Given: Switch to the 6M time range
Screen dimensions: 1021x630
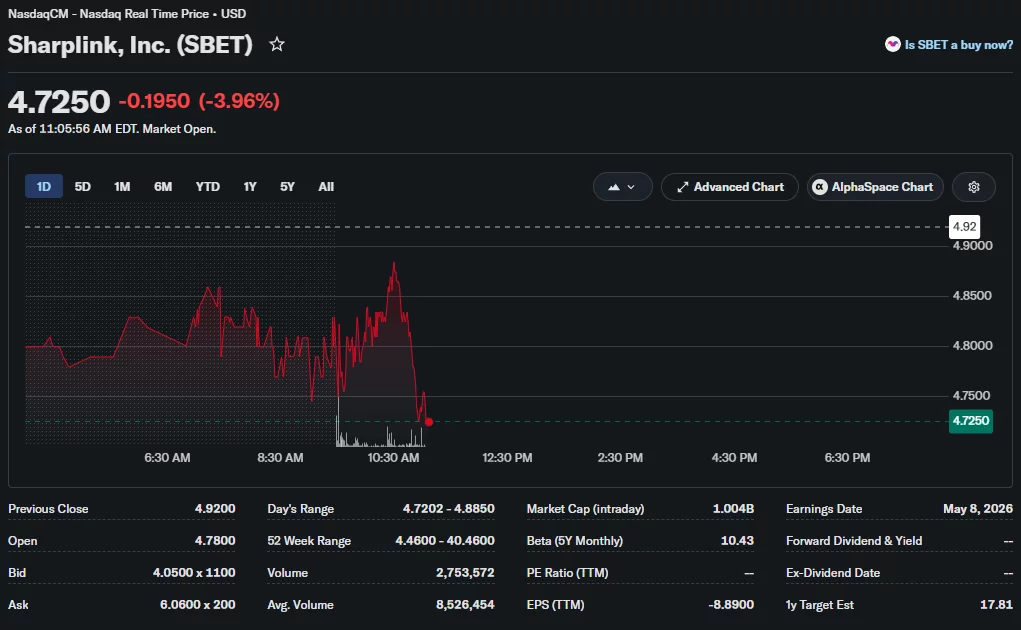Looking at the screenshot, I should pos(163,187).
